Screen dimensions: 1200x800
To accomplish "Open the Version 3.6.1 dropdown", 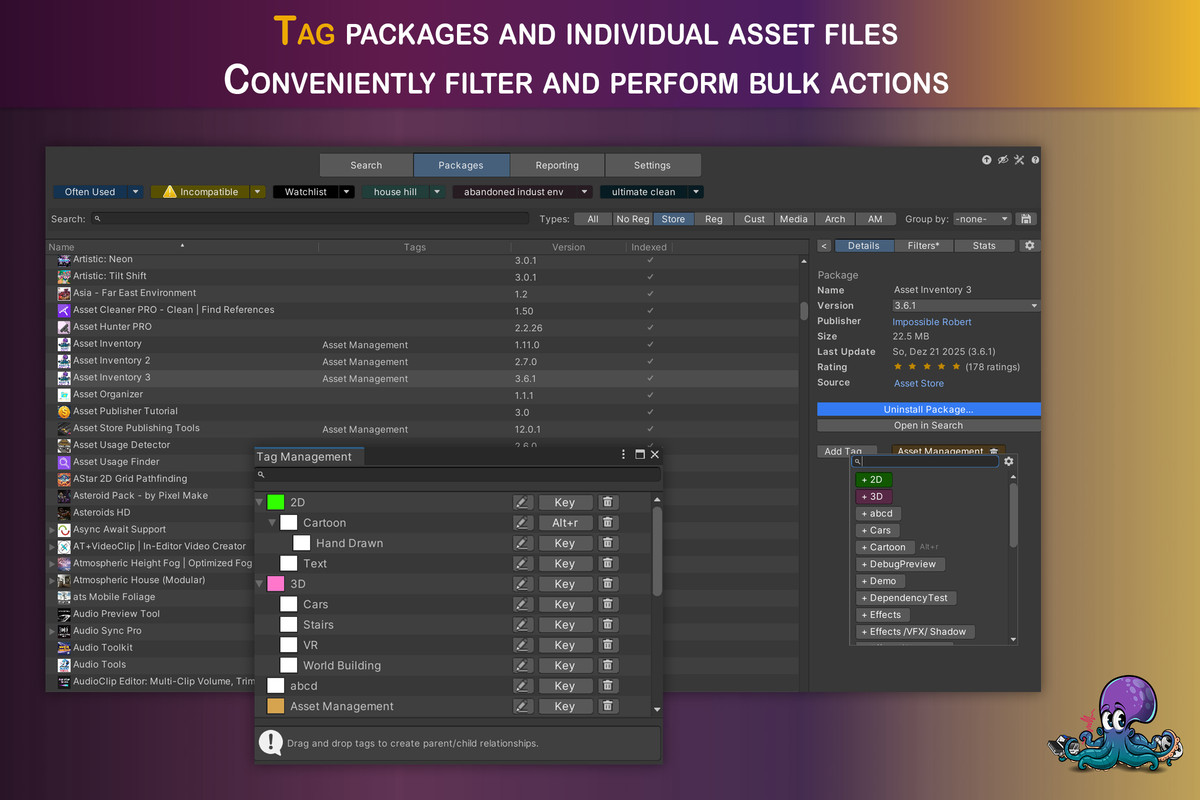I will (965, 305).
